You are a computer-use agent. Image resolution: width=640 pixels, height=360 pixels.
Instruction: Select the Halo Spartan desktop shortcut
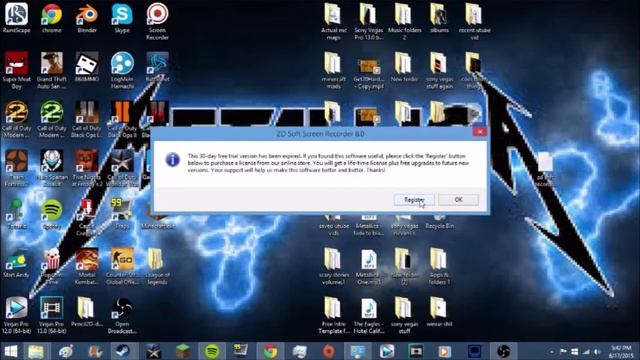point(51,168)
